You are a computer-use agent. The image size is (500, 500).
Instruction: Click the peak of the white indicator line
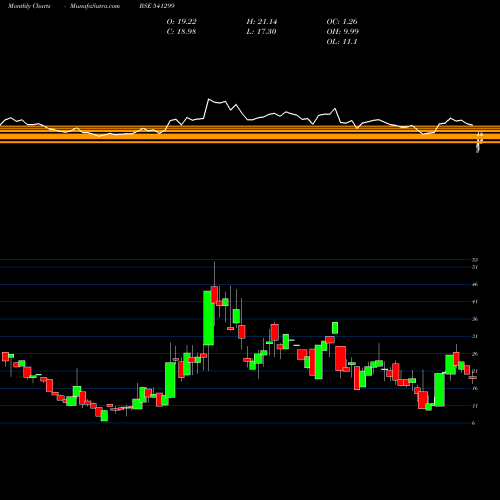click(209, 99)
